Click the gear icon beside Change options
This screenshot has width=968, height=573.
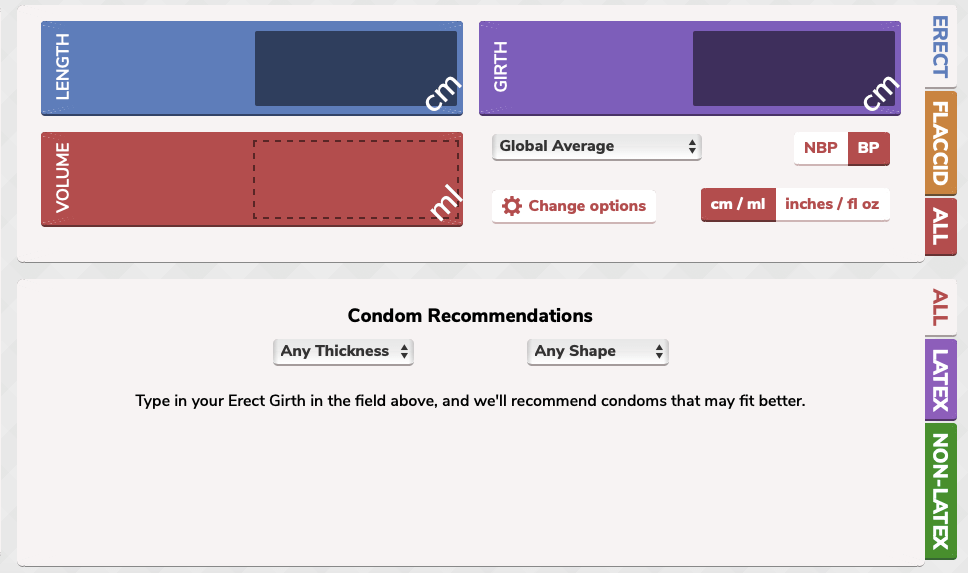pos(512,206)
